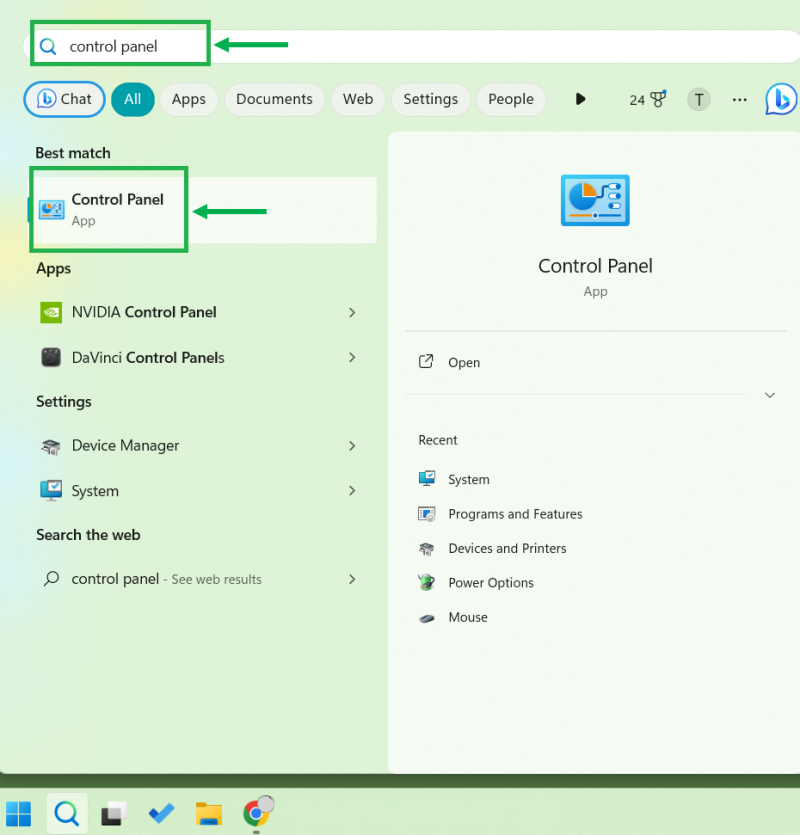Screen dimensions: 800x835
Task: Switch to the Documents search tab
Action: pos(274,99)
